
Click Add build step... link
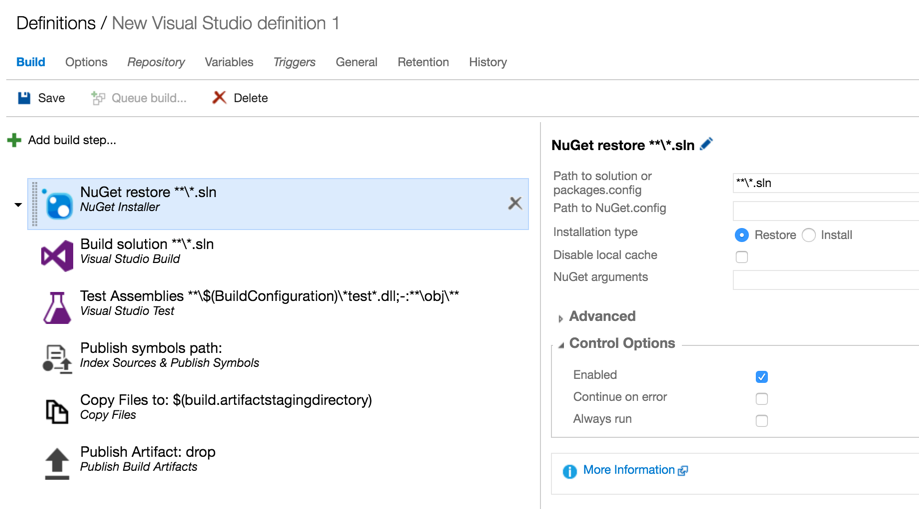click(x=72, y=140)
